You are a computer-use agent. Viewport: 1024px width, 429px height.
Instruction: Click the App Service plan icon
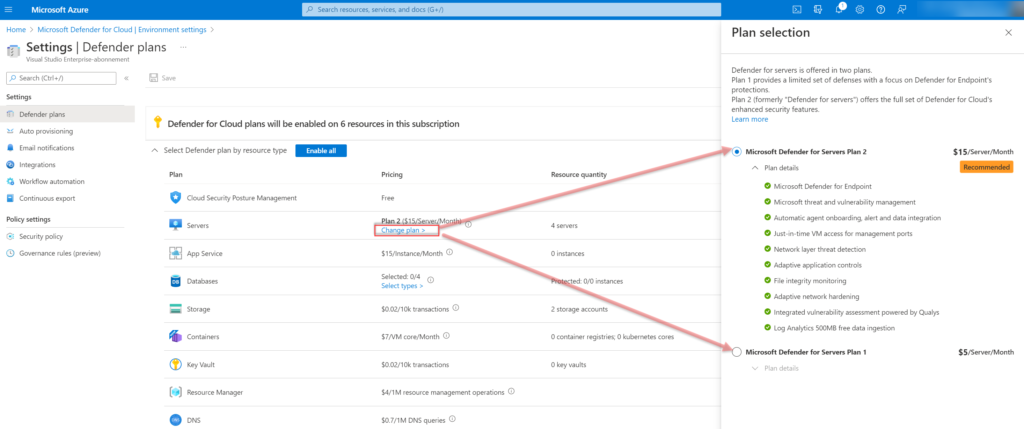point(175,253)
